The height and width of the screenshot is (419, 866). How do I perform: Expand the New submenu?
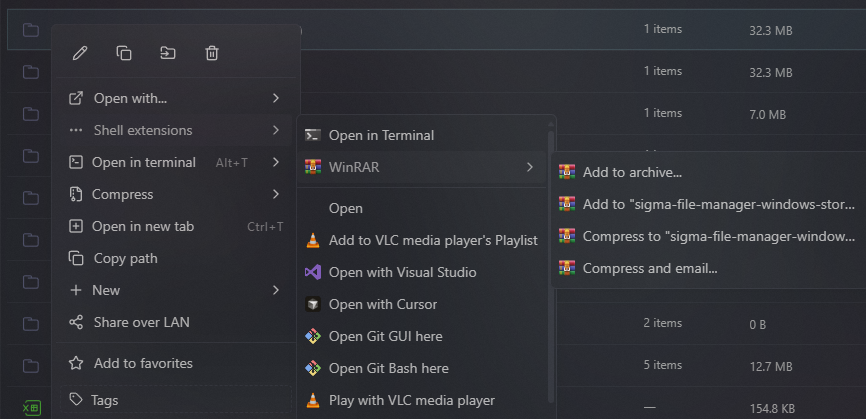click(x=176, y=290)
